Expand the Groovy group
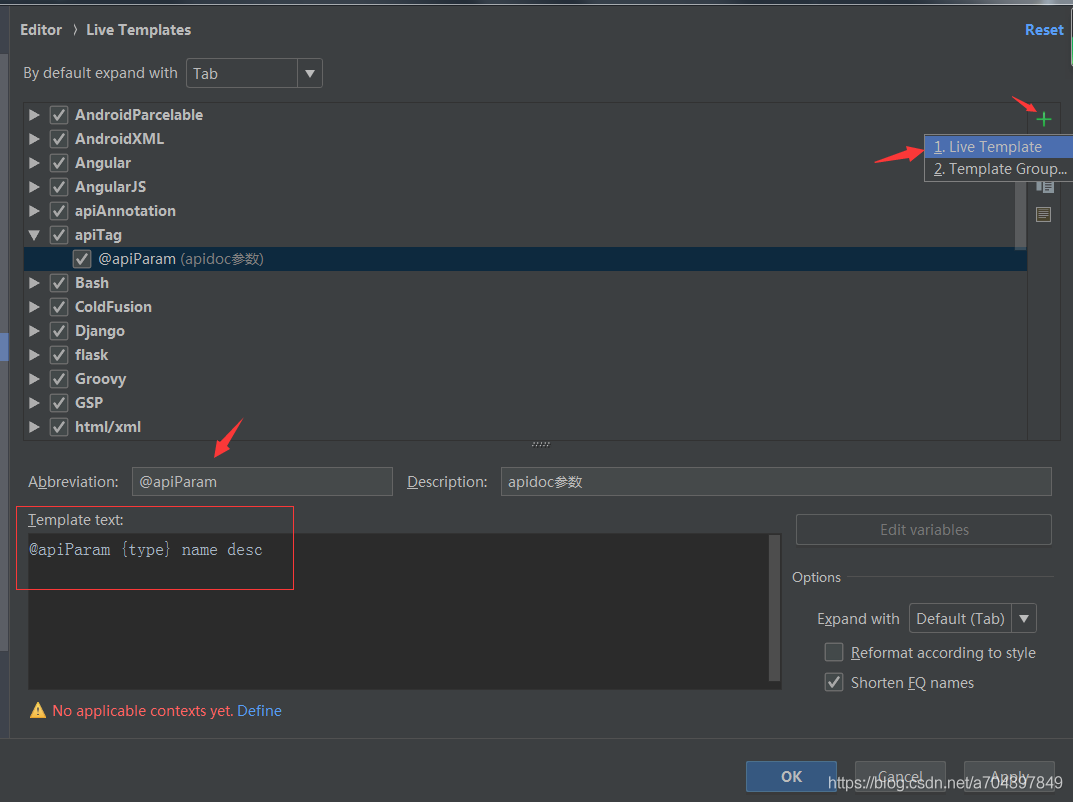1073x802 pixels. pos(34,378)
